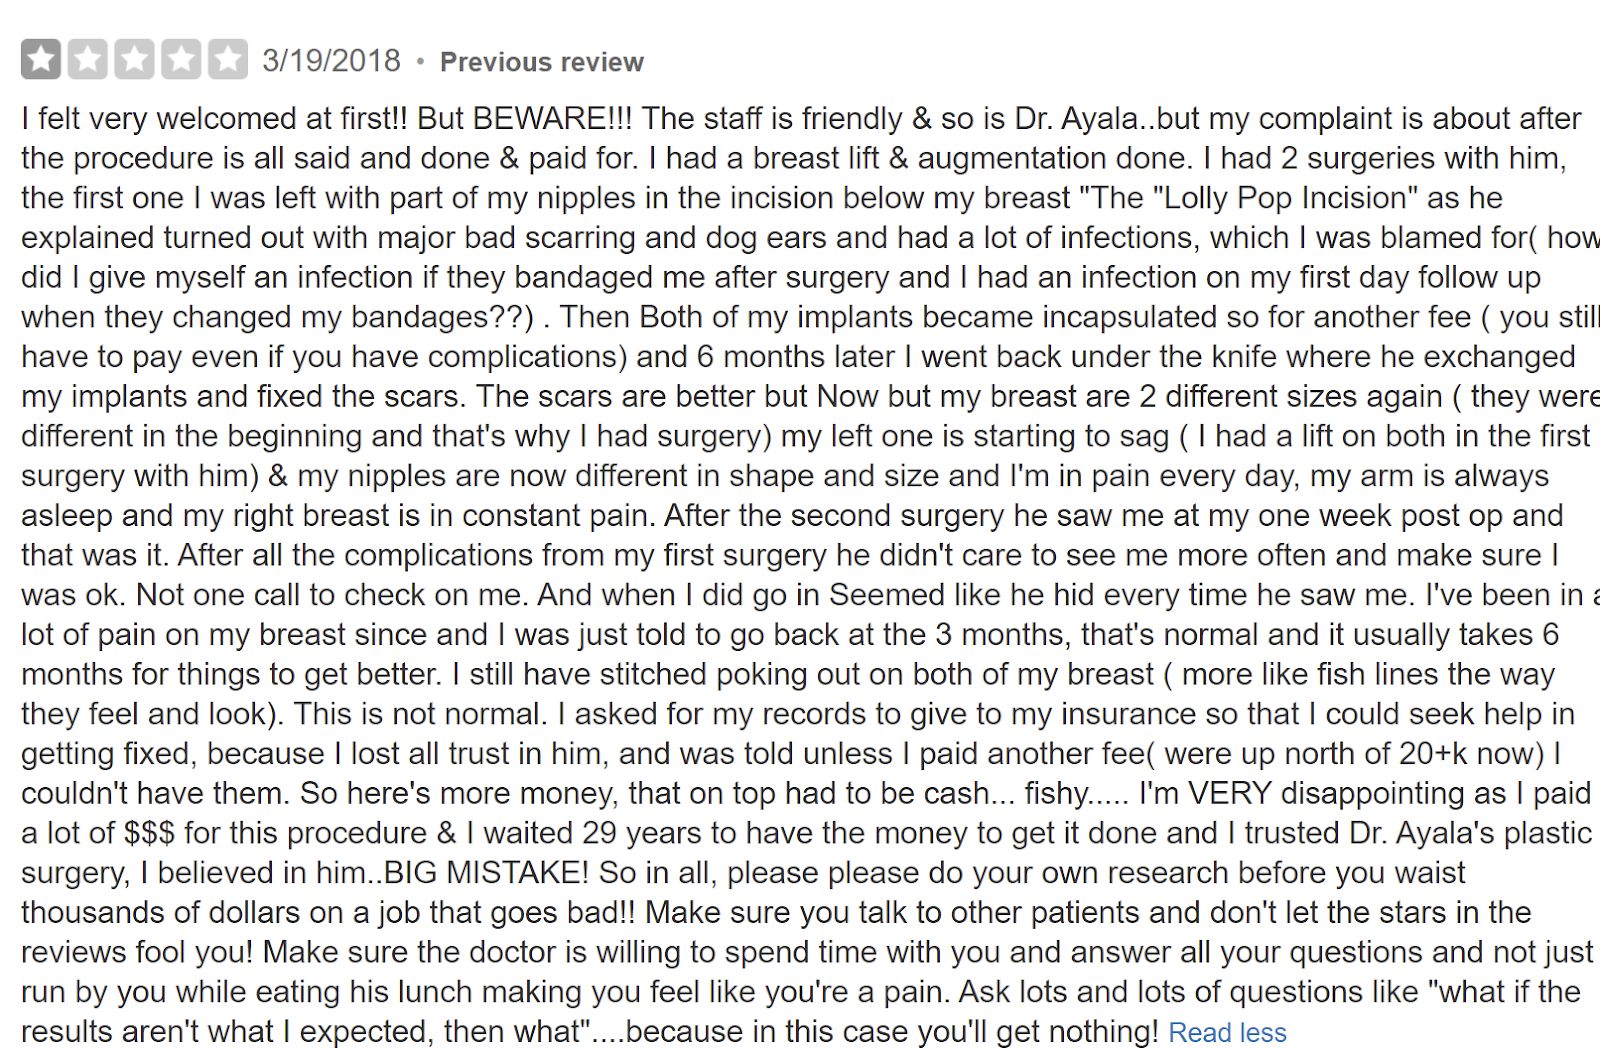
Task: Click the first filled rating star
Action: click(41, 59)
